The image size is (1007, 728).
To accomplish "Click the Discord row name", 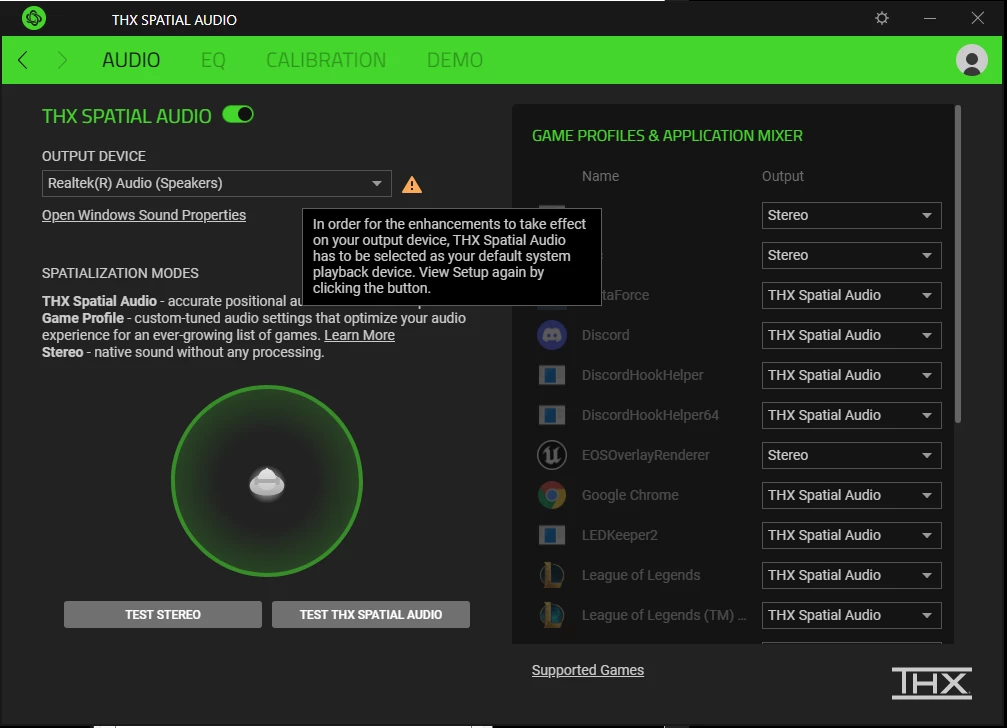I will (x=606, y=335).
